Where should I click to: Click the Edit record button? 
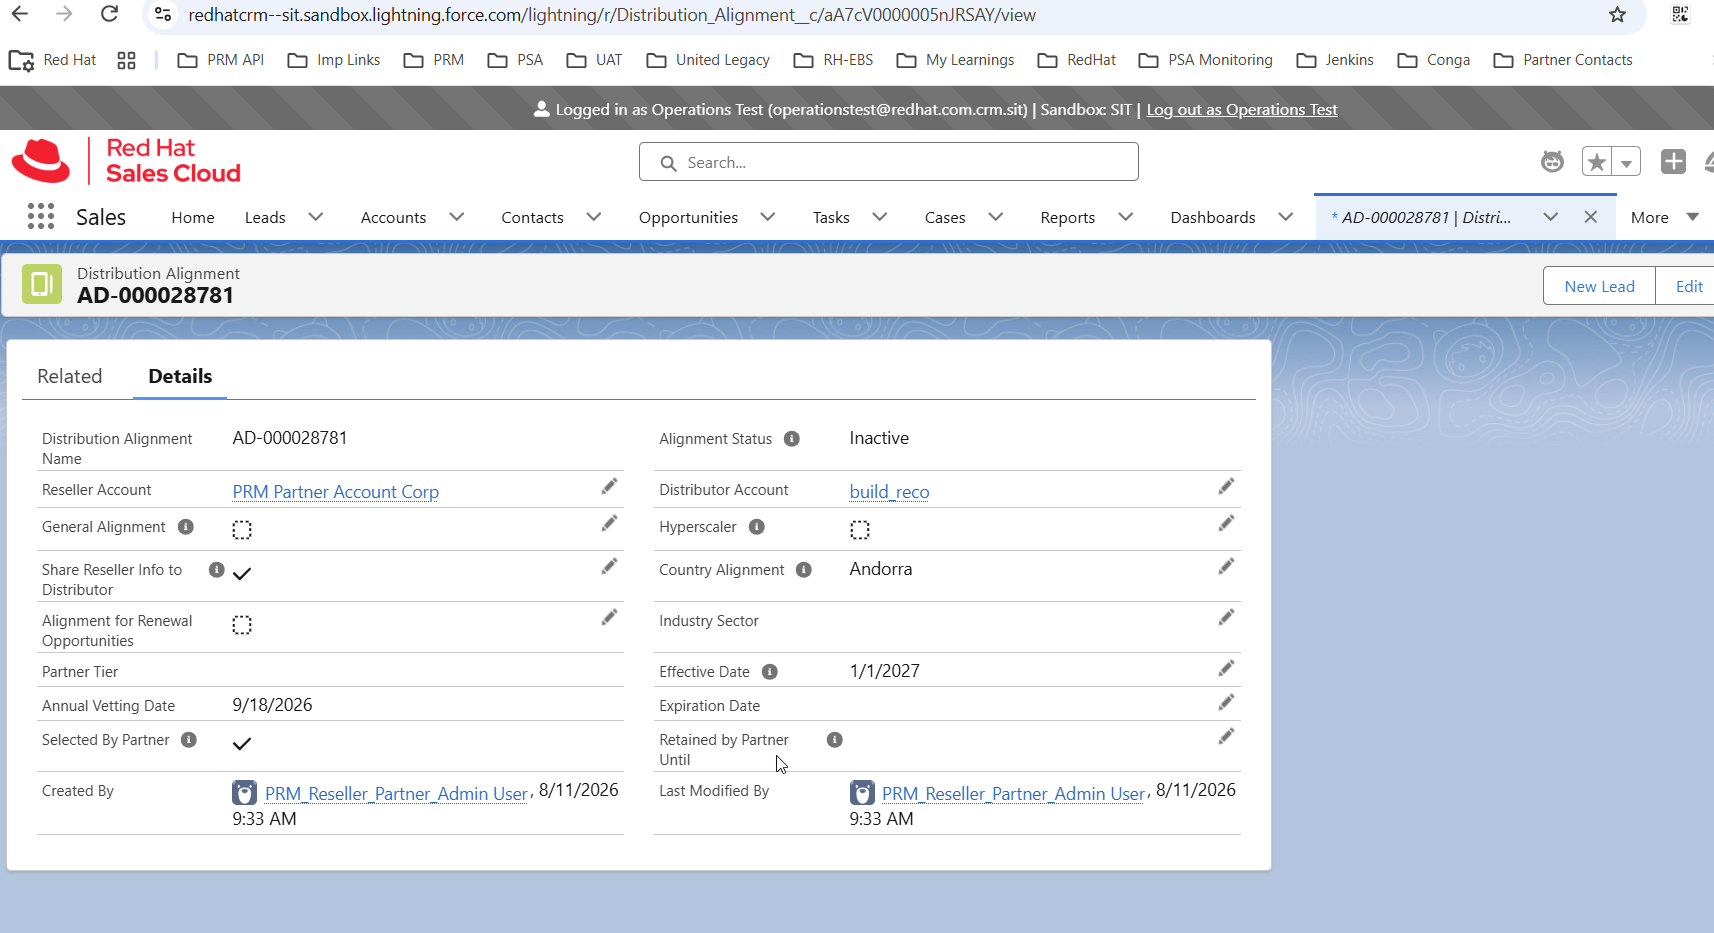point(1688,286)
